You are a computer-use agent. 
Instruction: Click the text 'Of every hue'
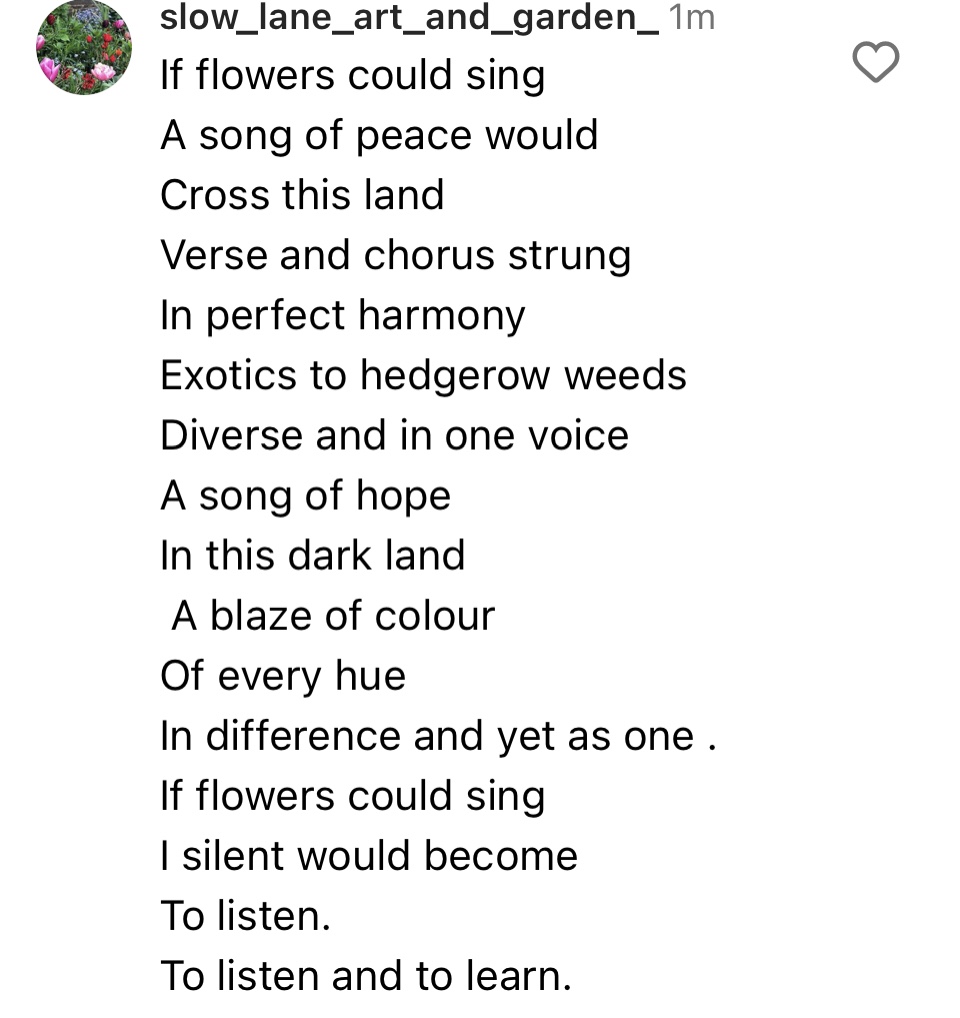tap(283, 676)
